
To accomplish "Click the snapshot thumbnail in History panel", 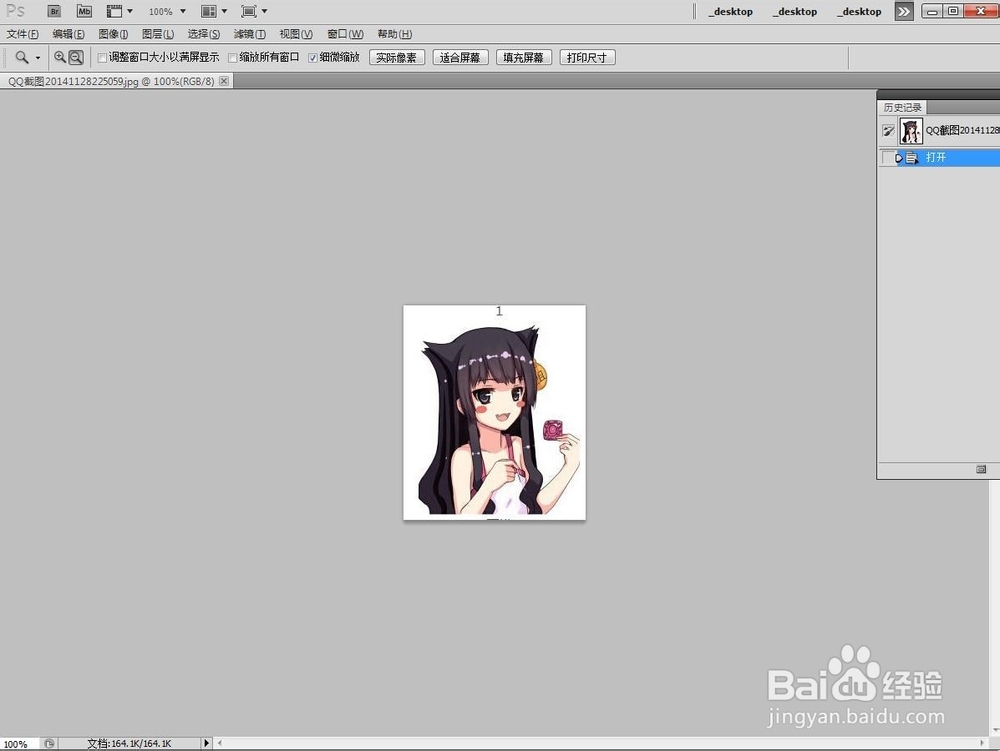I will click(911, 131).
